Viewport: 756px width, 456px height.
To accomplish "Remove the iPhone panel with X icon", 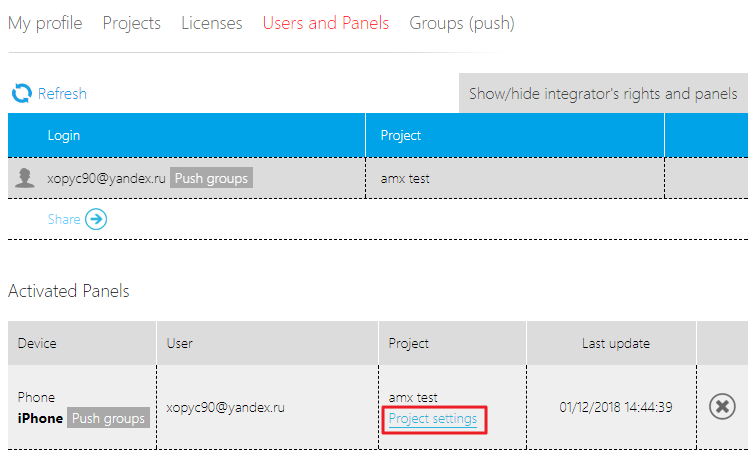I will [721, 407].
